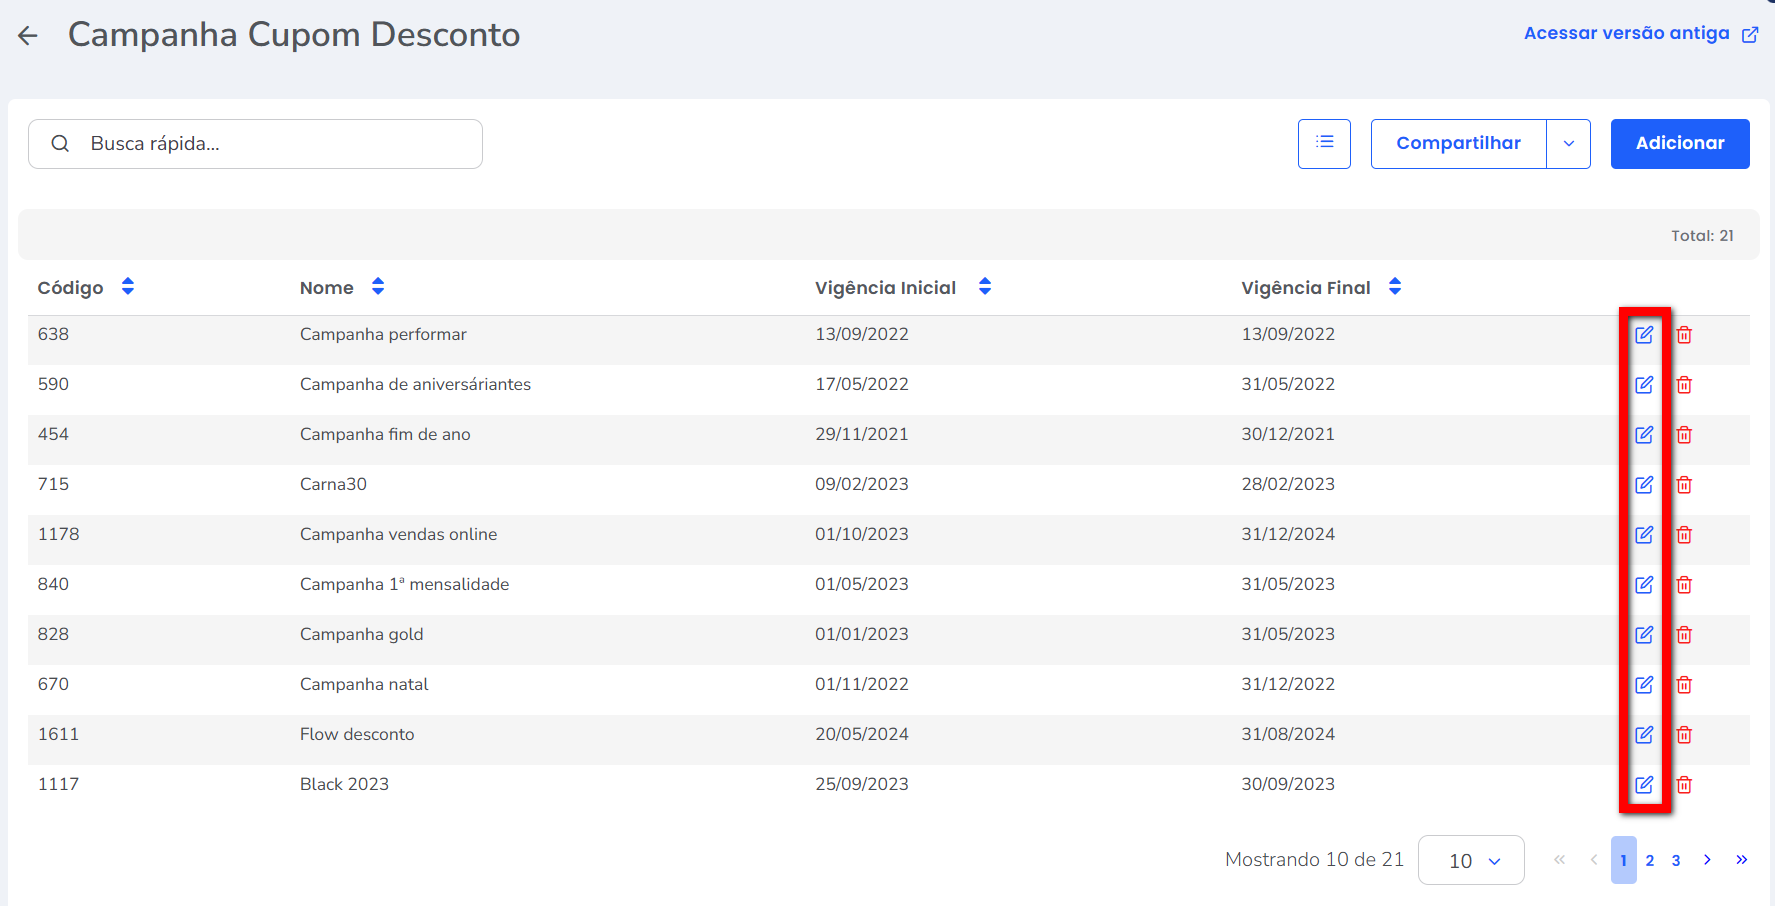Delete the Campanha de aniversáriantes row
This screenshot has height=906, width=1775.
coord(1684,385)
